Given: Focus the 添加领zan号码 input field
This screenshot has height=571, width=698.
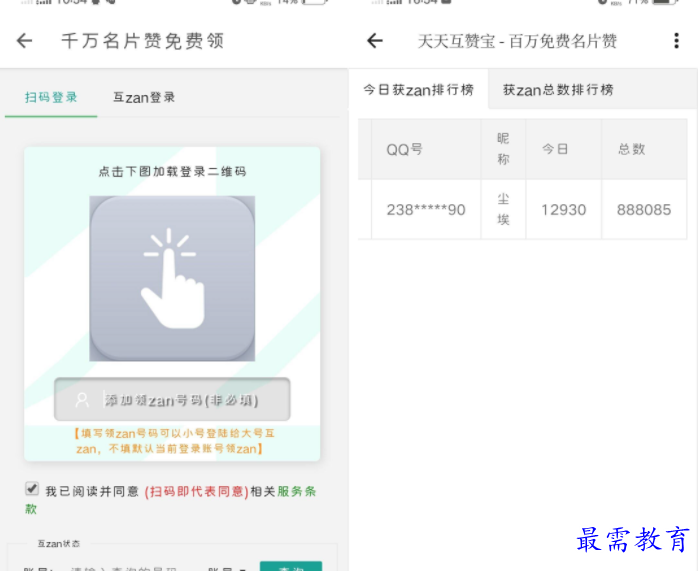Looking at the screenshot, I should click(x=172, y=399).
